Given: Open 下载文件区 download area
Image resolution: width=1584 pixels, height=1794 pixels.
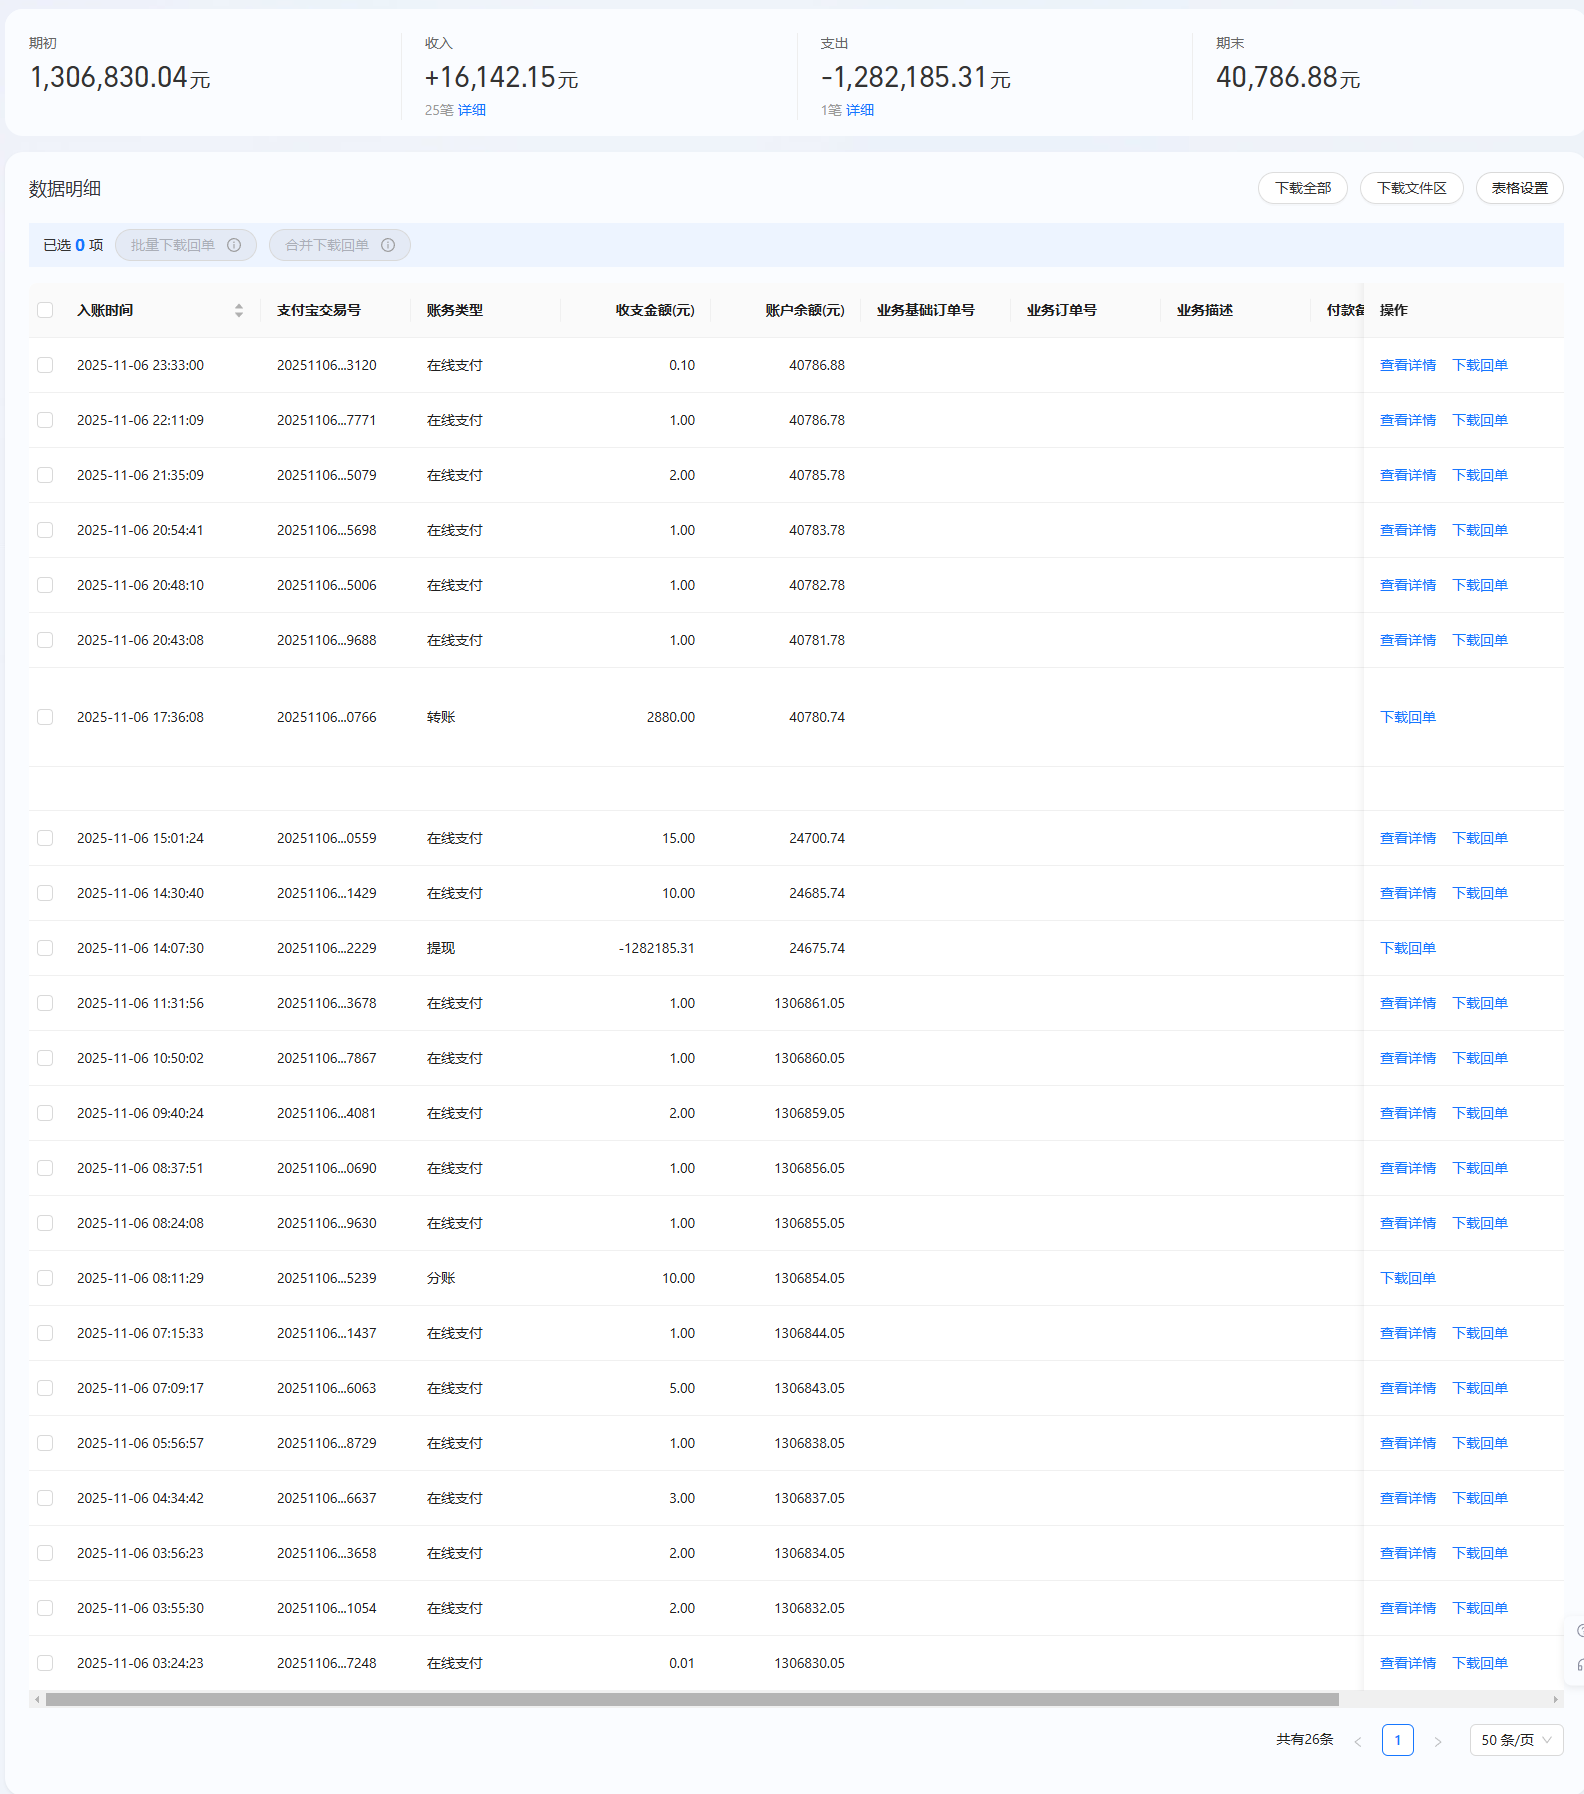Looking at the screenshot, I should click(1411, 188).
